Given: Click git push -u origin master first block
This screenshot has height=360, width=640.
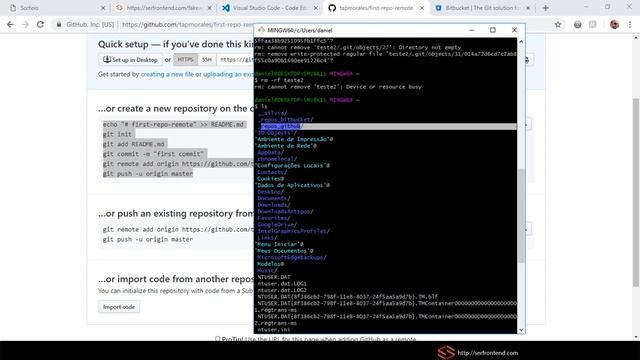Looking at the screenshot, I should click(148, 173).
